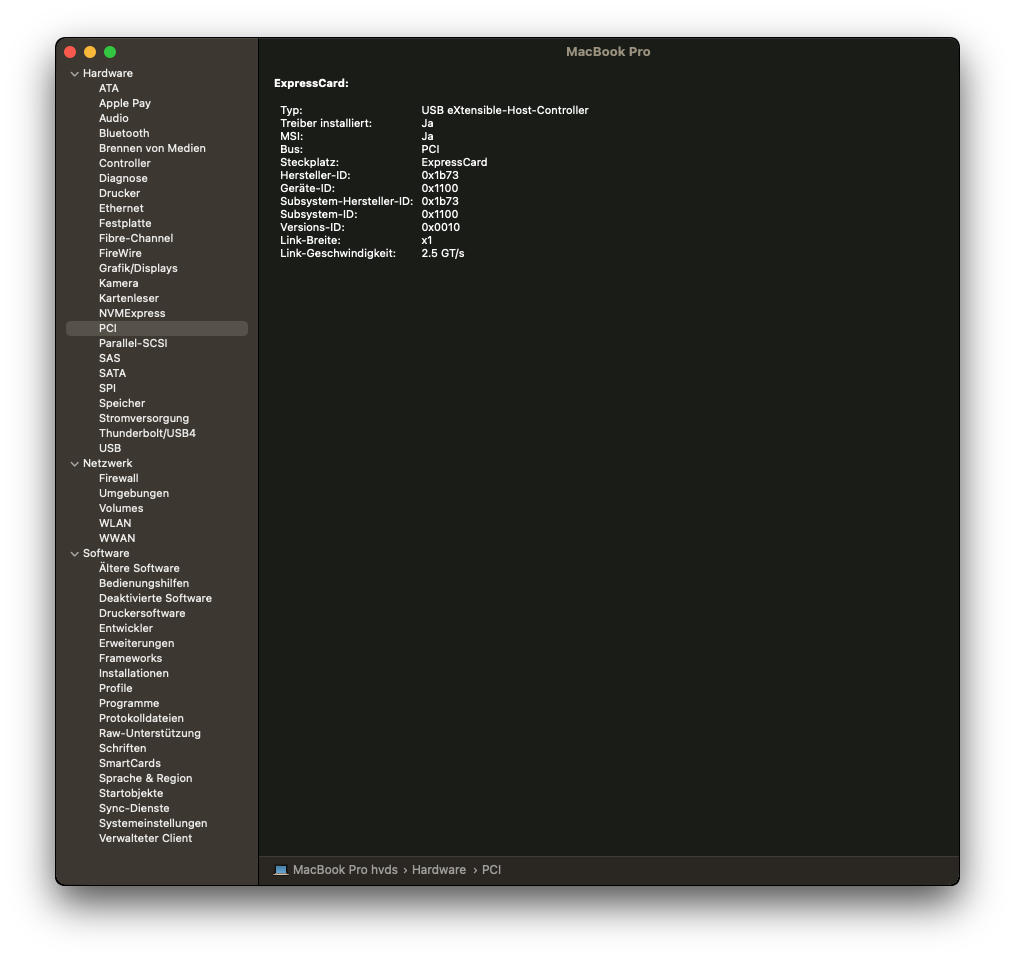Image resolution: width=1015 pixels, height=959 pixels.
Task: Open Thunderbolt/USB4 hardware info
Action: point(147,433)
